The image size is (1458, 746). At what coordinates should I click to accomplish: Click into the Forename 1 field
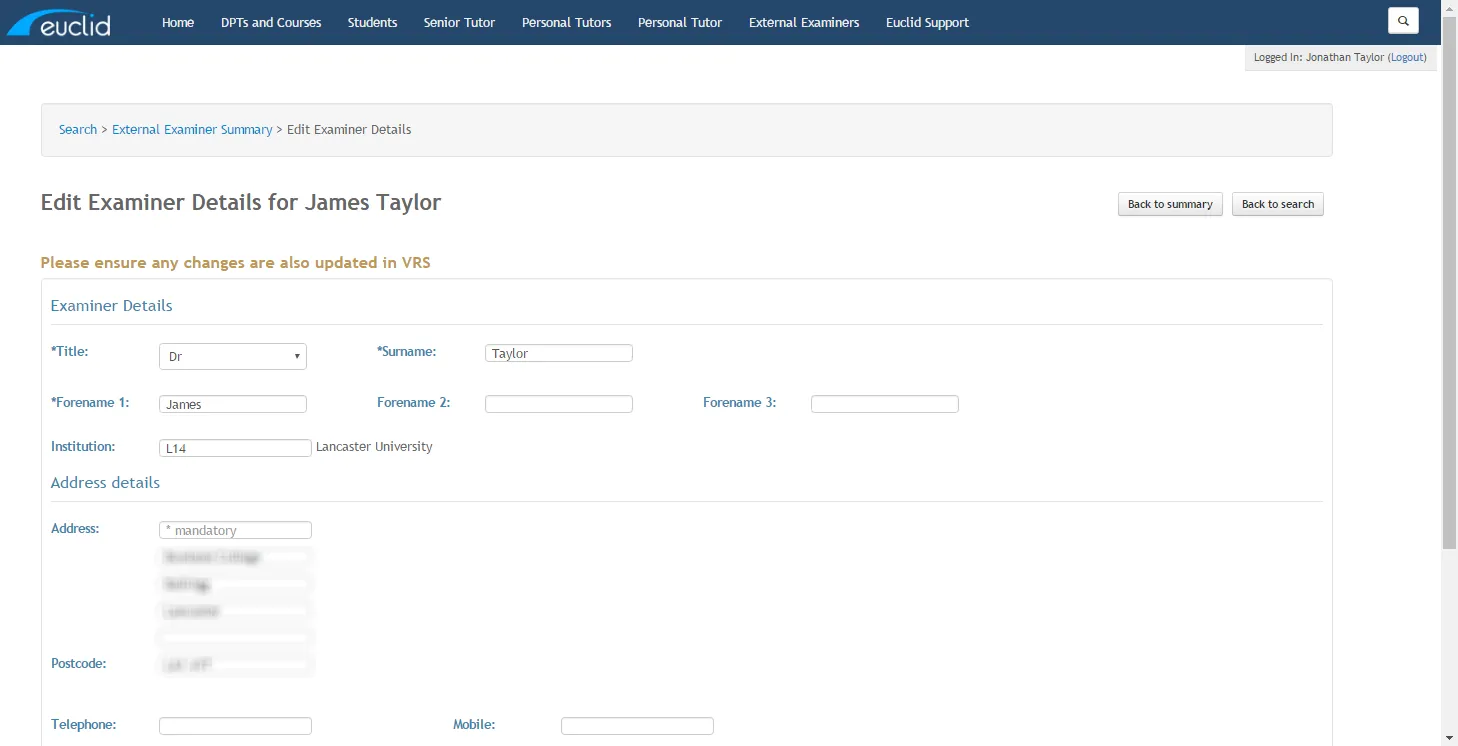click(232, 404)
